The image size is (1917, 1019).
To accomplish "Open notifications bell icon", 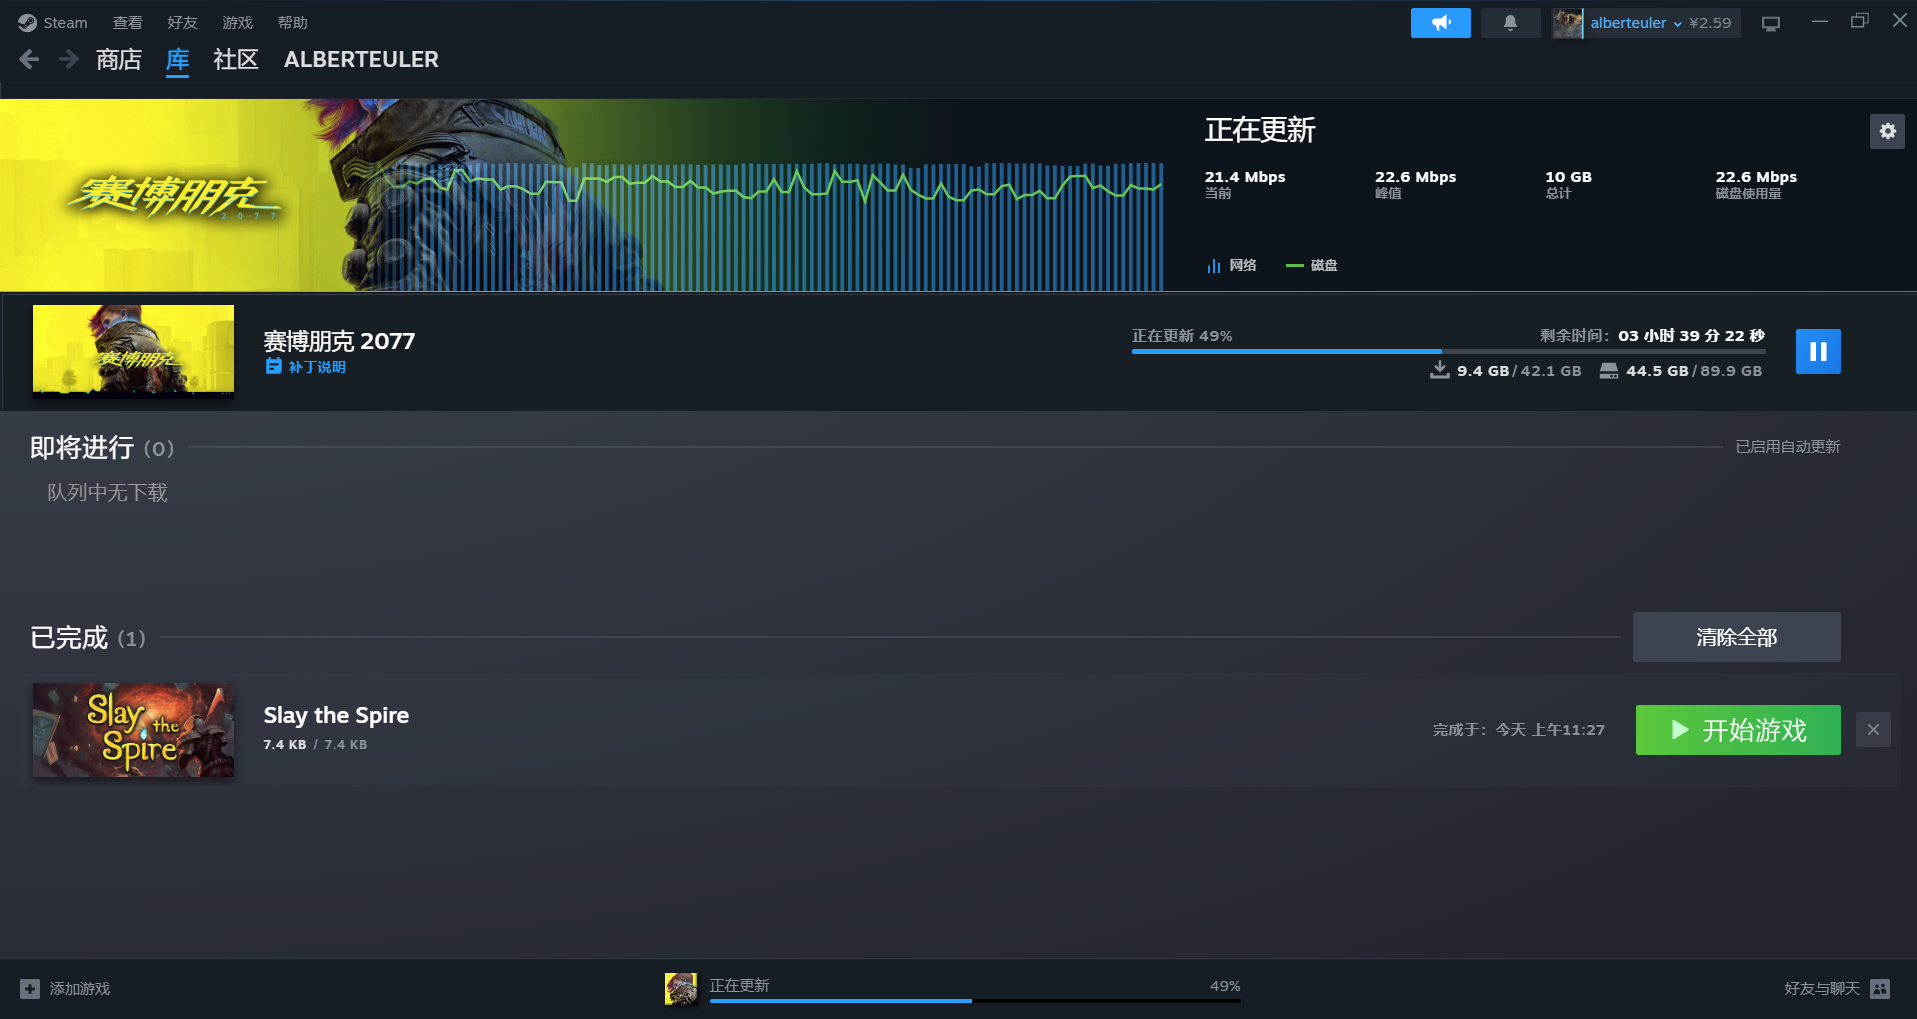I will (x=1510, y=22).
